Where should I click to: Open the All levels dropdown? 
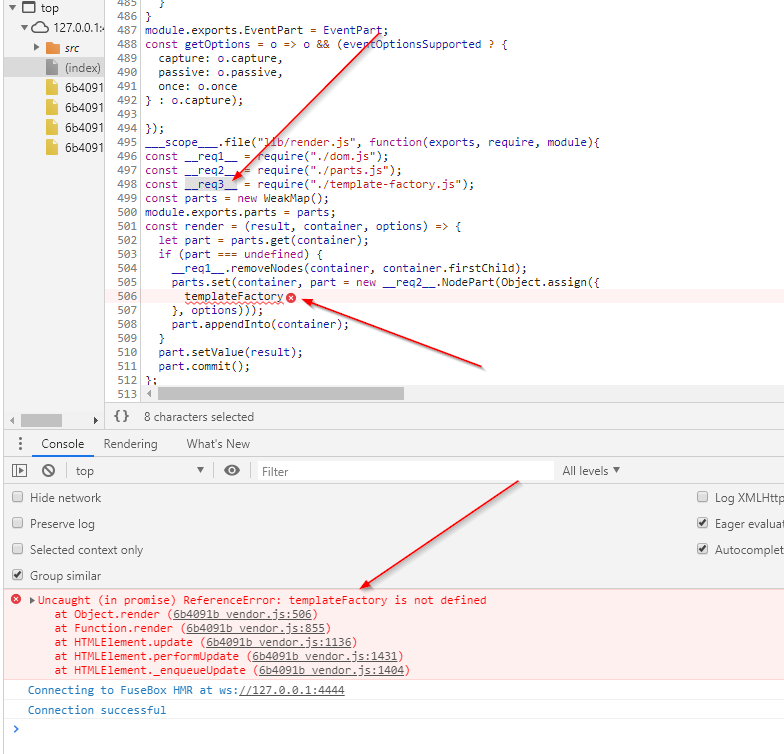(591, 470)
